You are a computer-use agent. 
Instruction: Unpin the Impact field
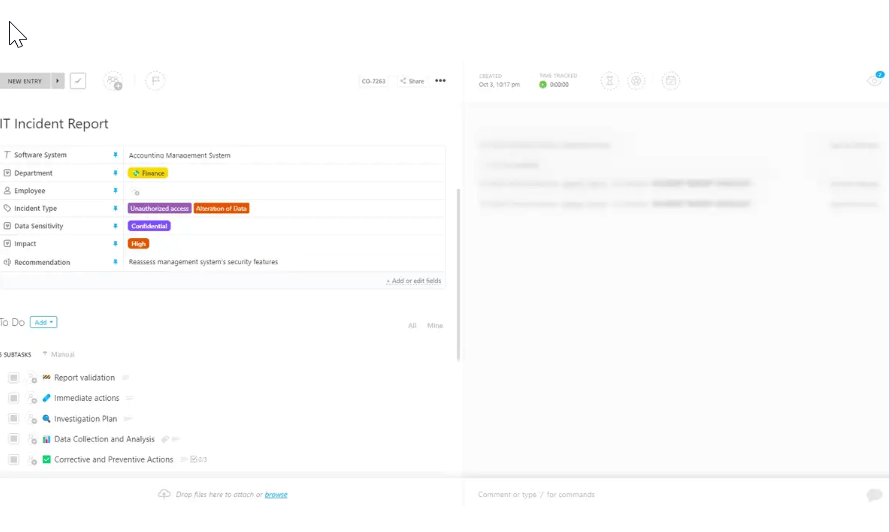coord(115,244)
